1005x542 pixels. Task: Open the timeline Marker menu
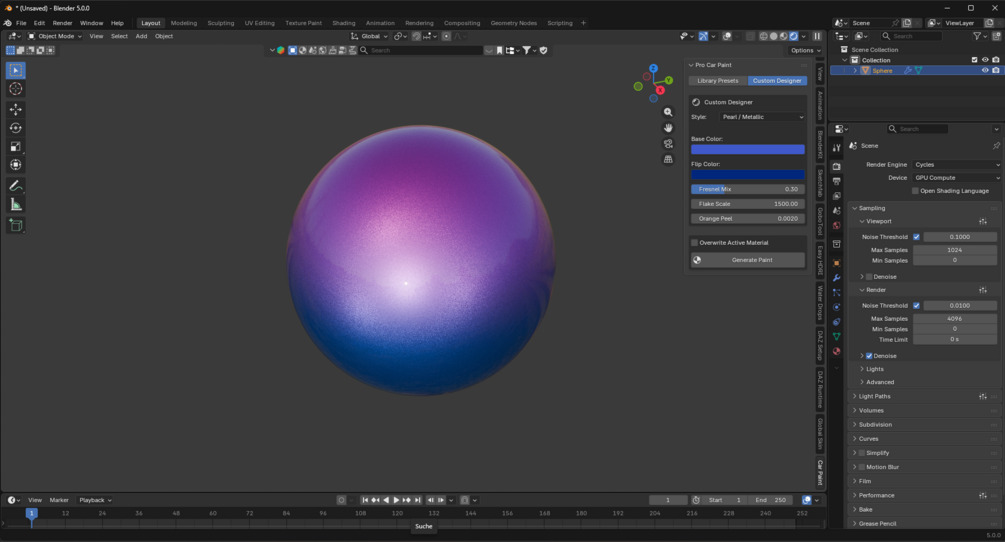coord(59,500)
